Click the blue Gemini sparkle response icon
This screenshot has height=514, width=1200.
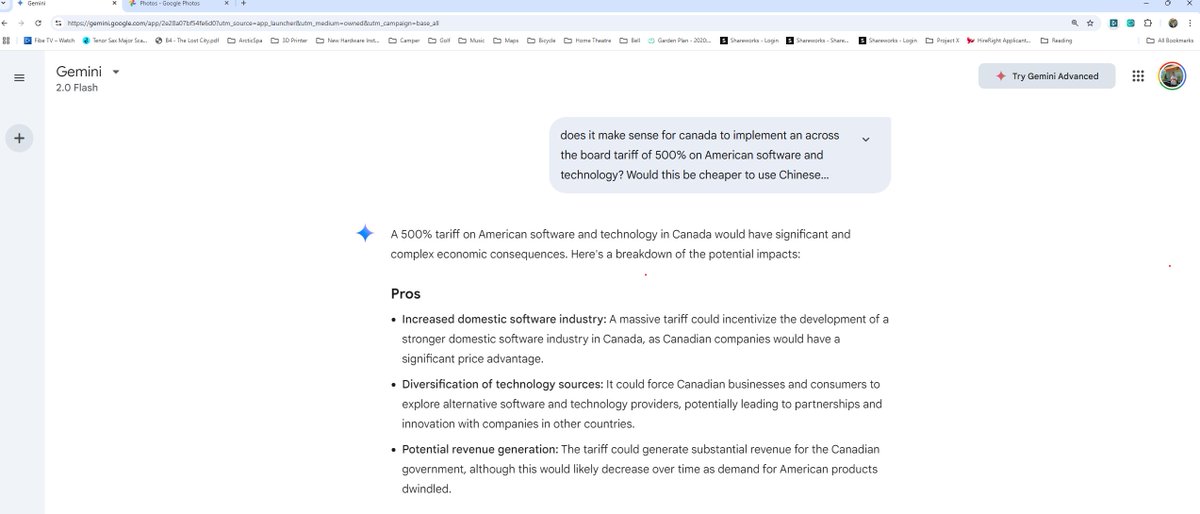(x=365, y=234)
